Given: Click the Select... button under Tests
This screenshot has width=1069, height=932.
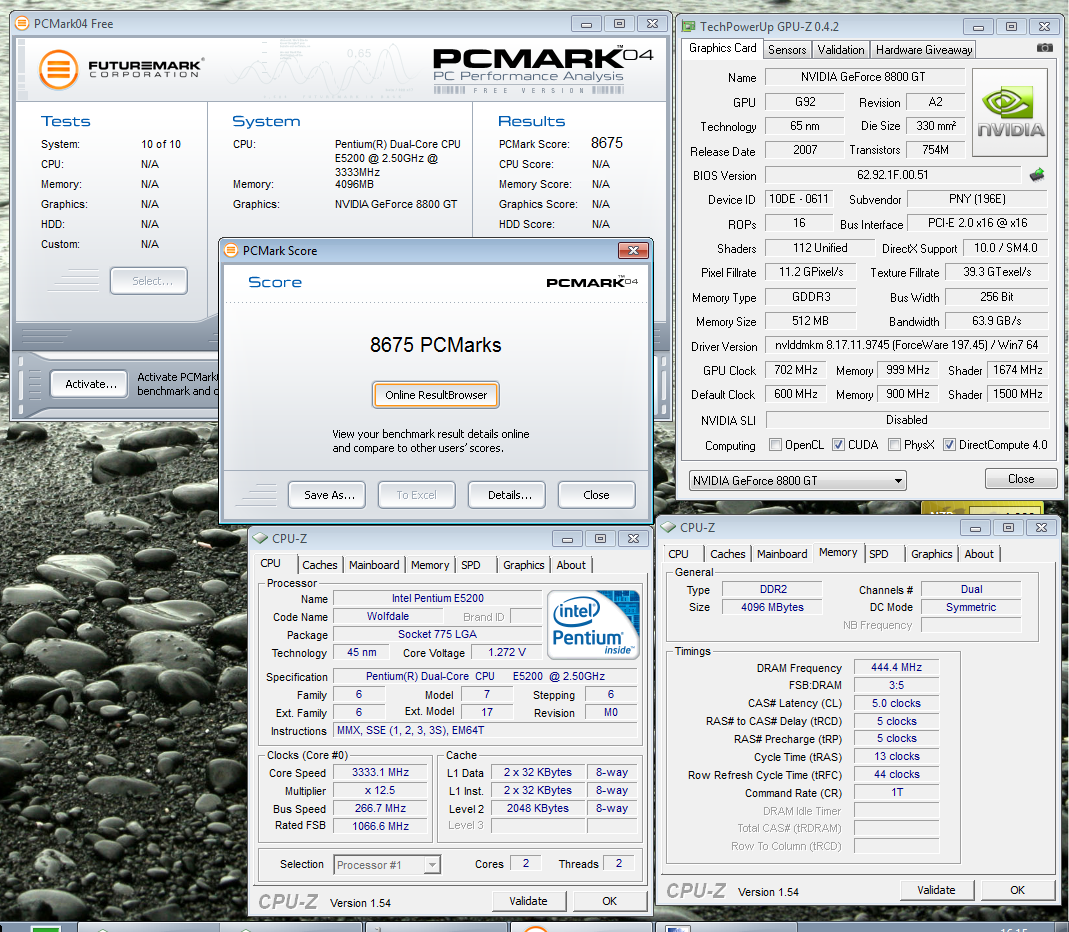Looking at the screenshot, I should 149,281.
